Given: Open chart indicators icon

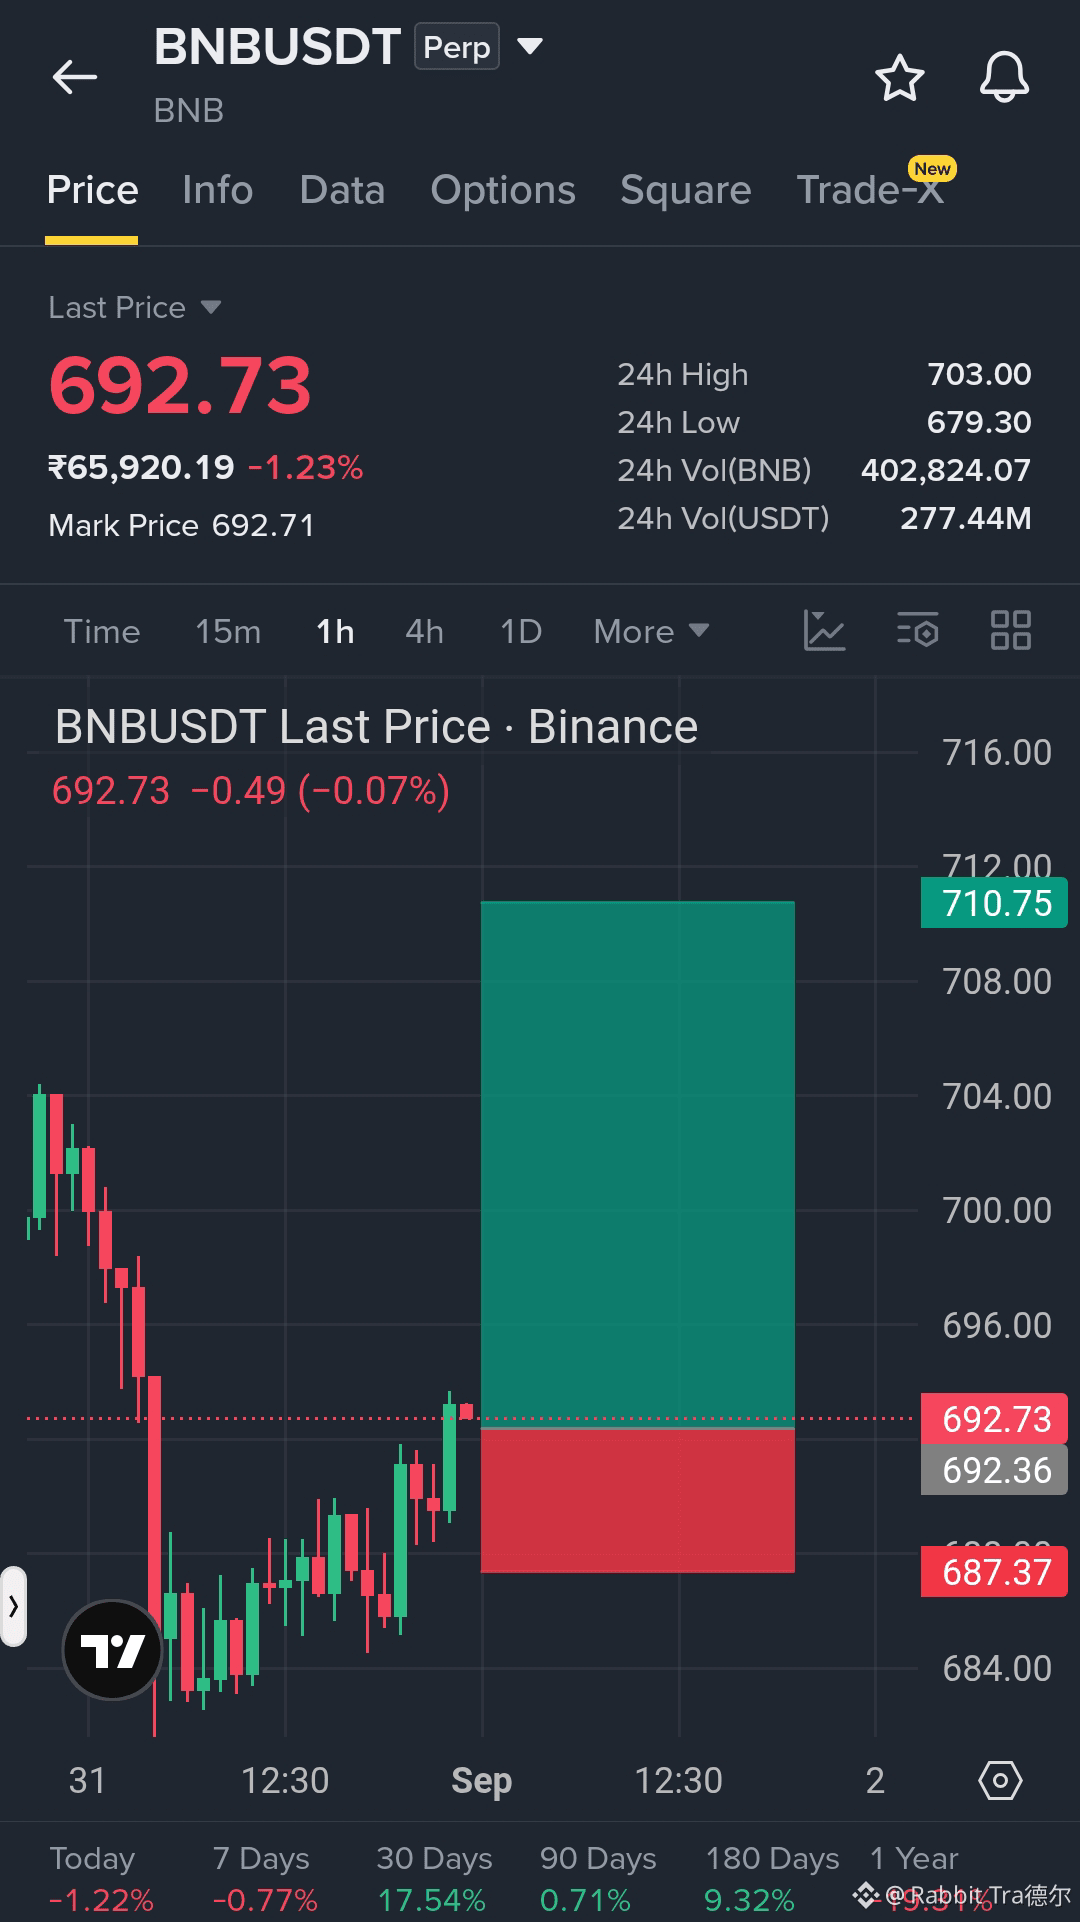Looking at the screenshot, I should (824, 631).
